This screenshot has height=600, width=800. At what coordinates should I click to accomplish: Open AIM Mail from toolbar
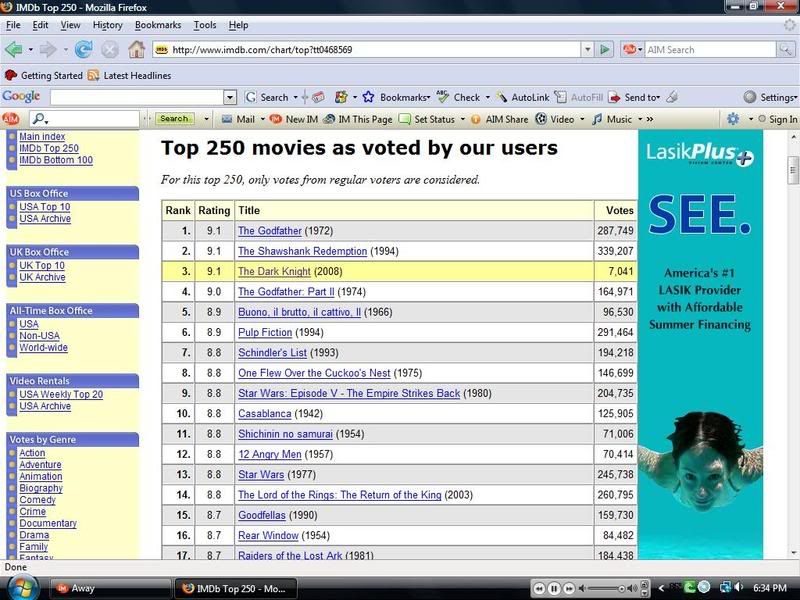click(x=238, y=119)
